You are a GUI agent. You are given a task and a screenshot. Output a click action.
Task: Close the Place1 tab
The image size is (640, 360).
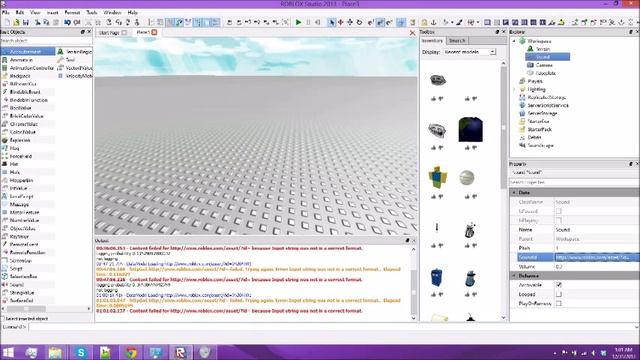(154, 32)
